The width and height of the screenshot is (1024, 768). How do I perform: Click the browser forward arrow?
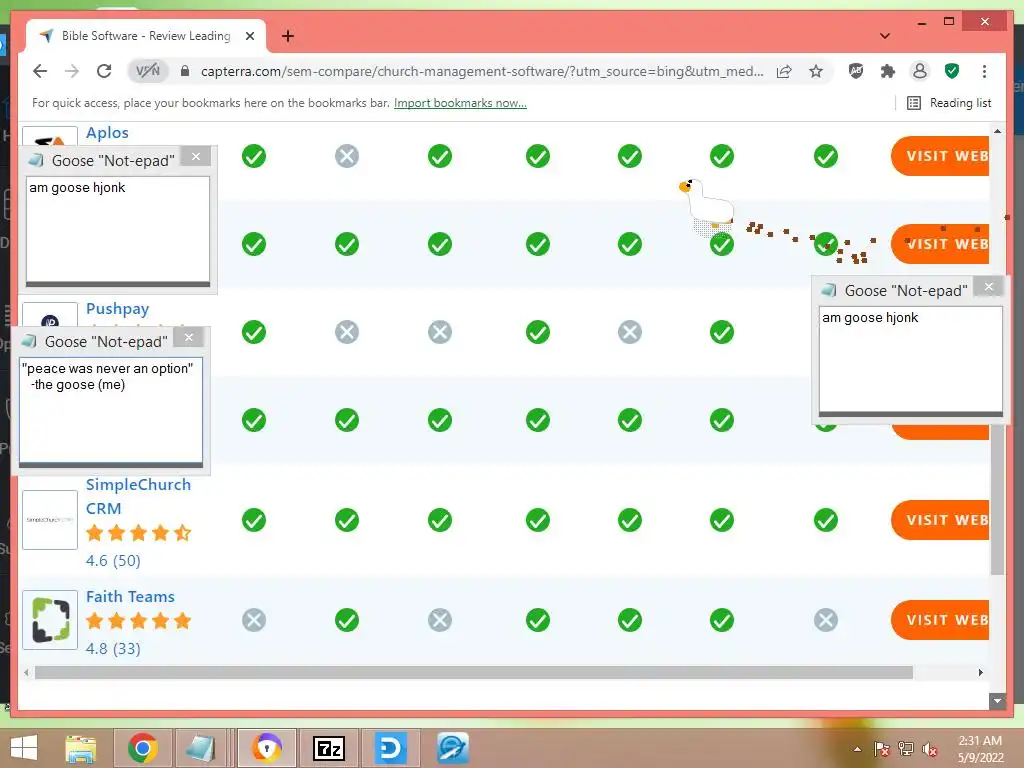click(72, 71)
